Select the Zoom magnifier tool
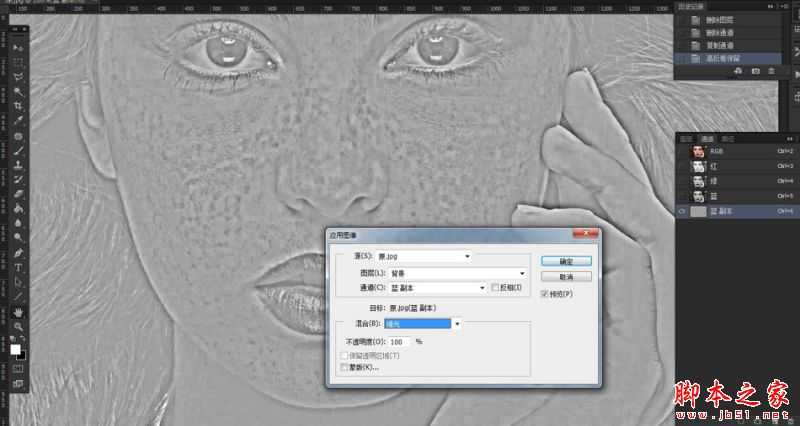800x426 pixels. (x=19, y=327)
